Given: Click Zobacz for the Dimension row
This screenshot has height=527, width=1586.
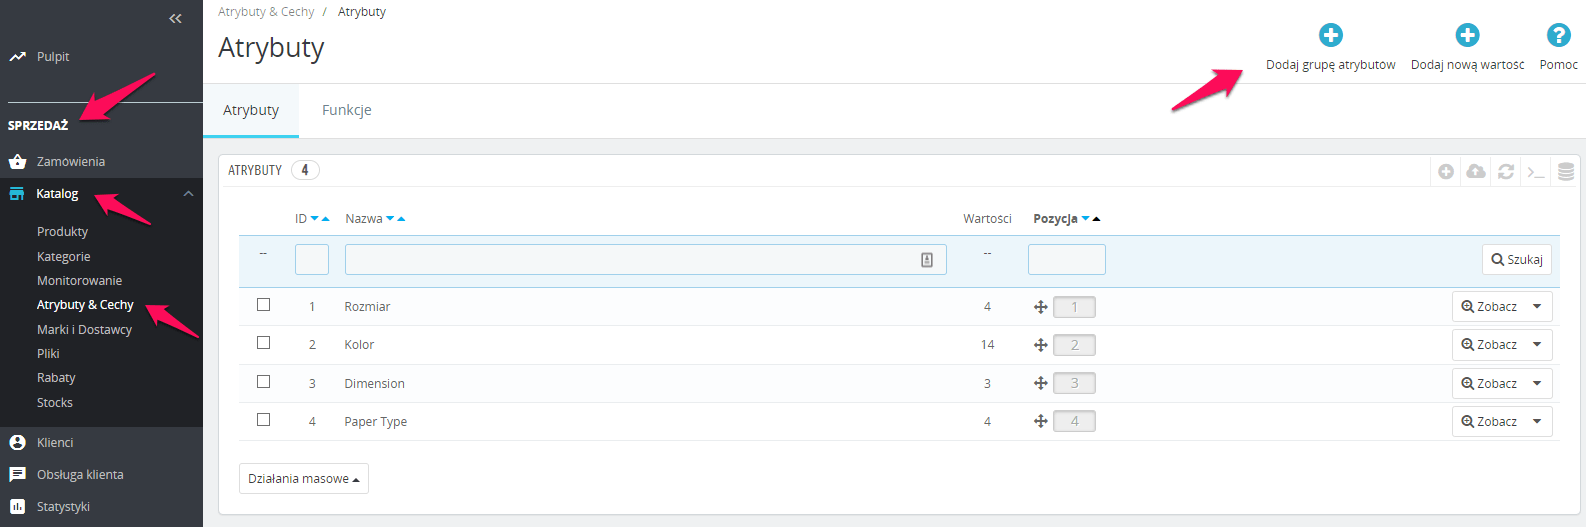Looking at the screenshot, I should point(1489,384).
